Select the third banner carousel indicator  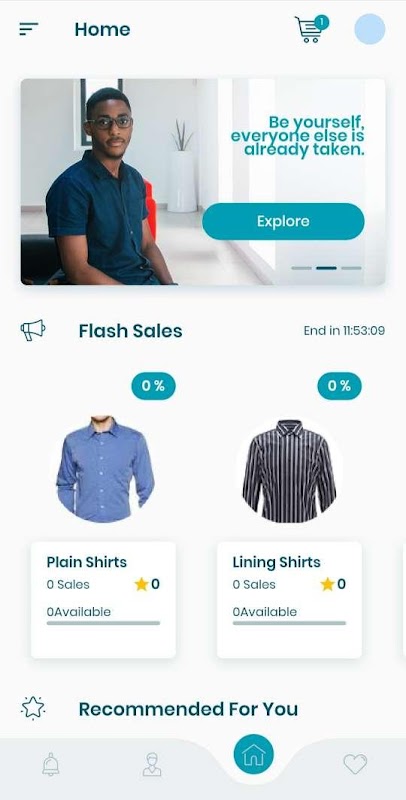pyautogui.click(x=351, y=268)
